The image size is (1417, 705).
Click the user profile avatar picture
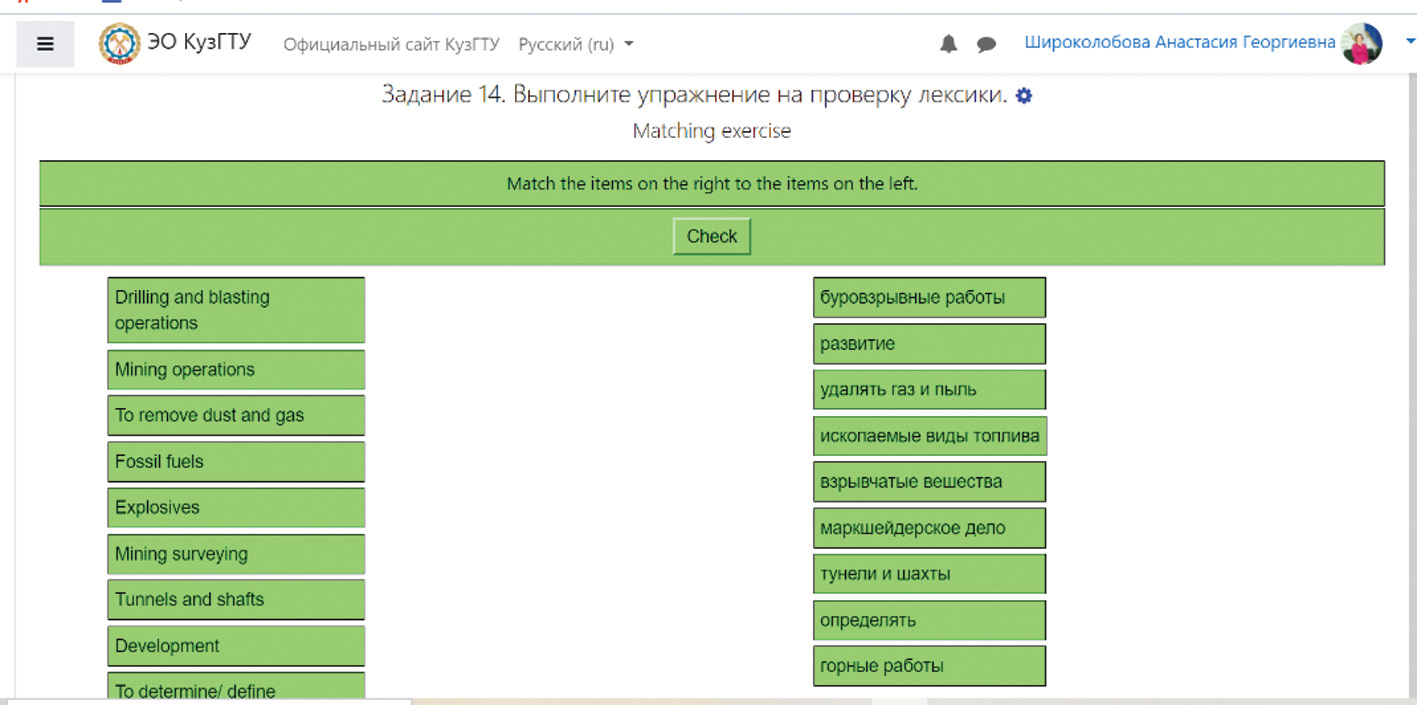click(1361, 44)
